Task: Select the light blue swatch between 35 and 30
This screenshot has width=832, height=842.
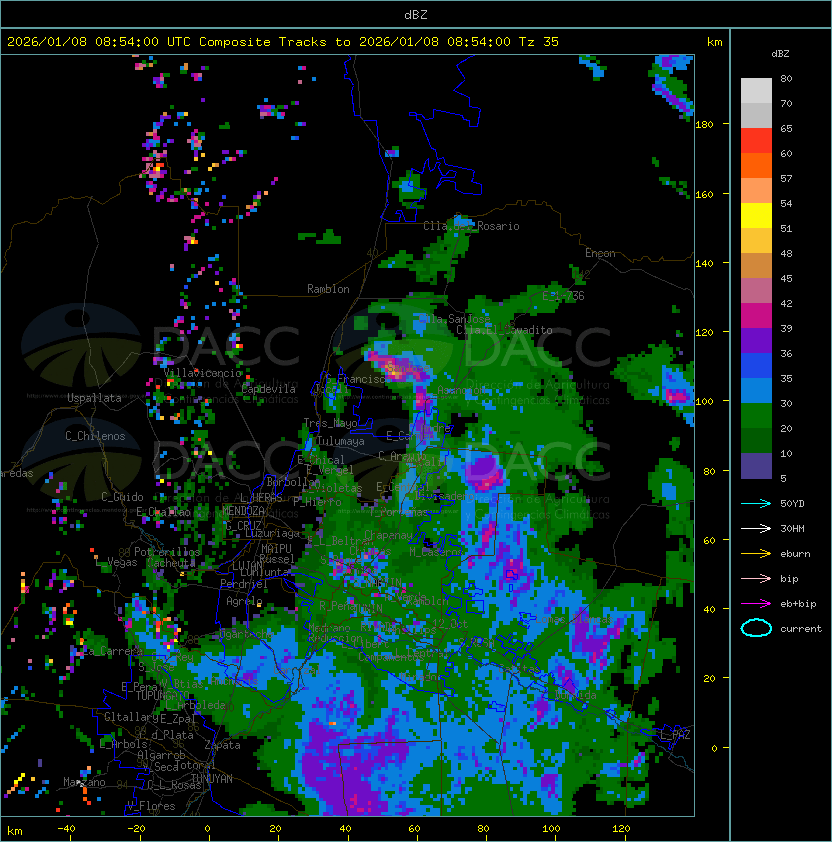Action: point(756,391)
